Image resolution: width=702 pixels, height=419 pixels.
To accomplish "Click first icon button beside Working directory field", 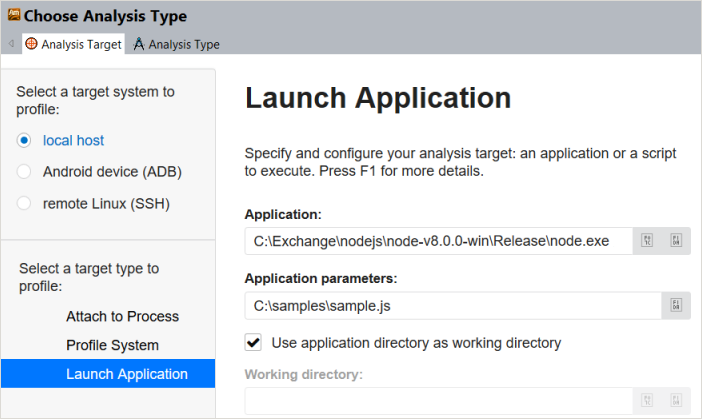I will coord(648,400).
